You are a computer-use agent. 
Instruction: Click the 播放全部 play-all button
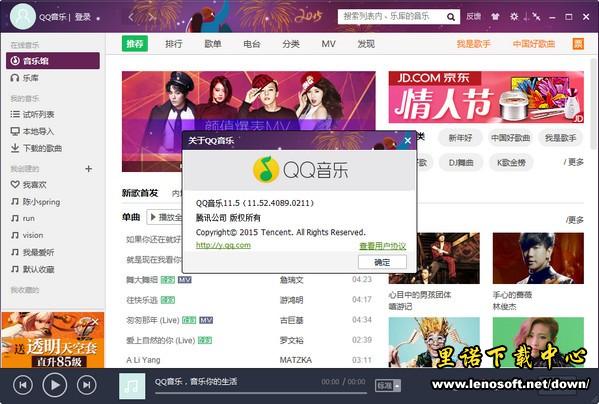point(164,217)
